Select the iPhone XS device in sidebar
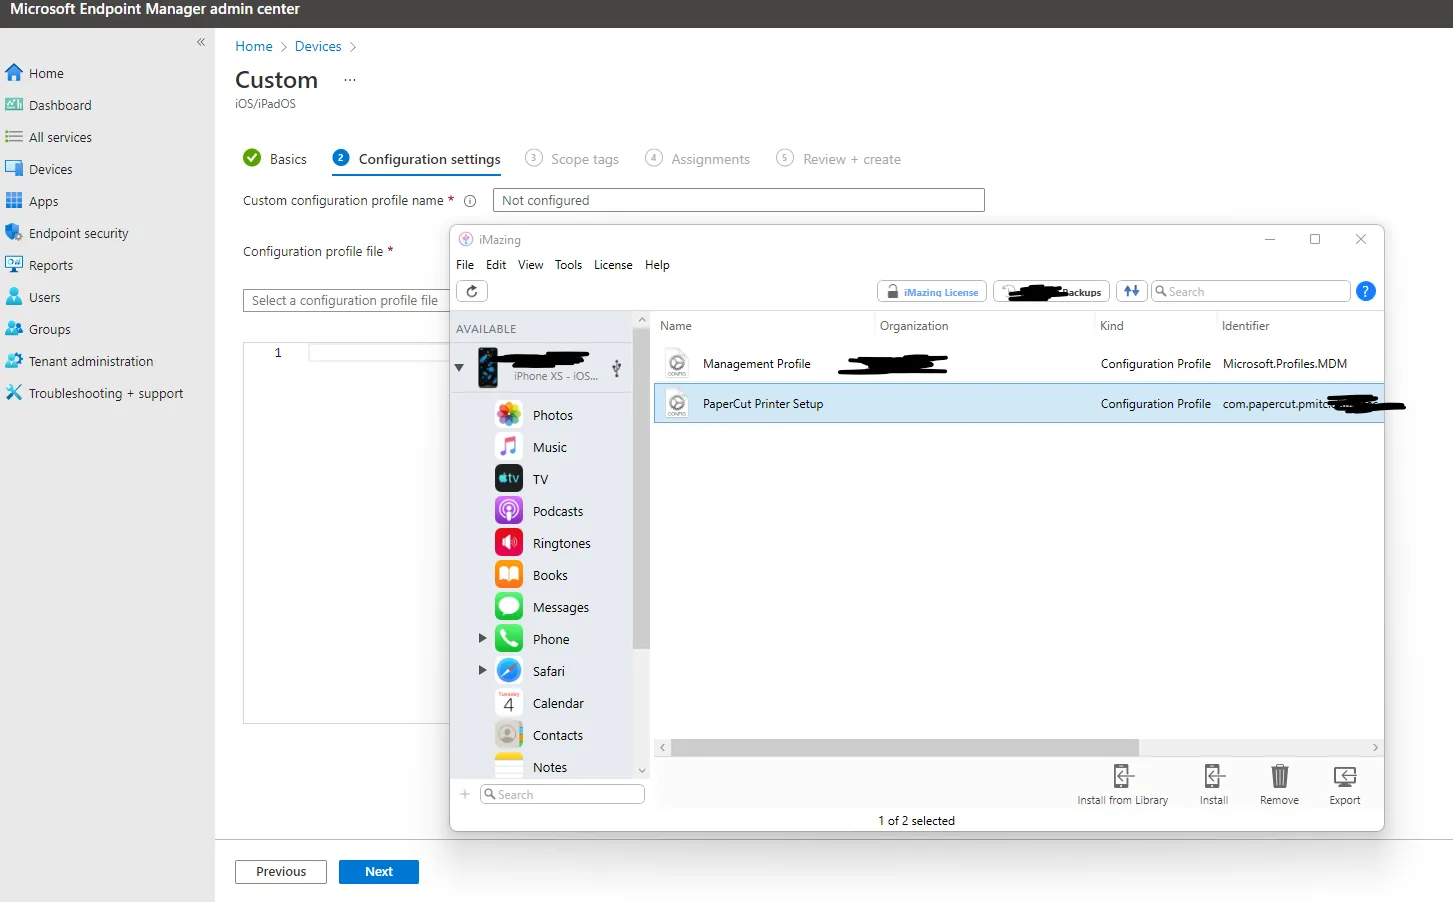This screenshot has width=1453, height=902. click(540, 367)
